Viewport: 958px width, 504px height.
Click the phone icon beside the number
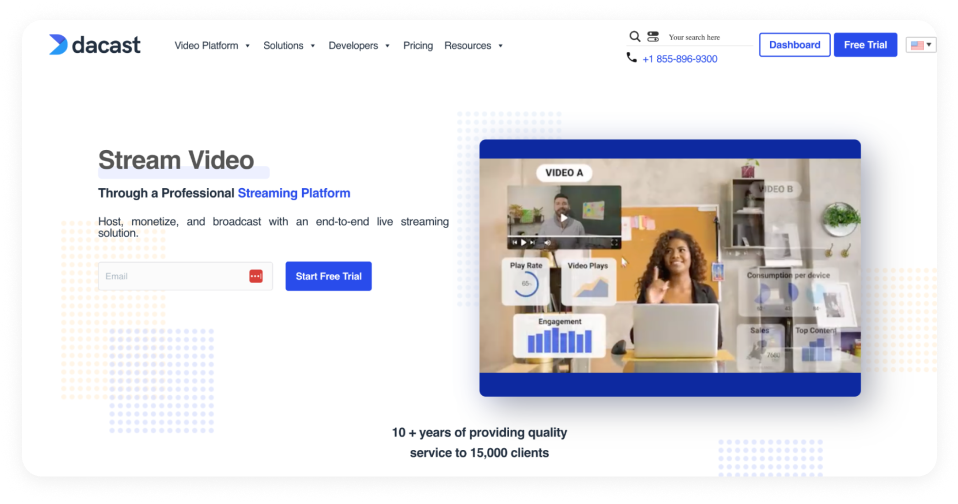(631, 58)
